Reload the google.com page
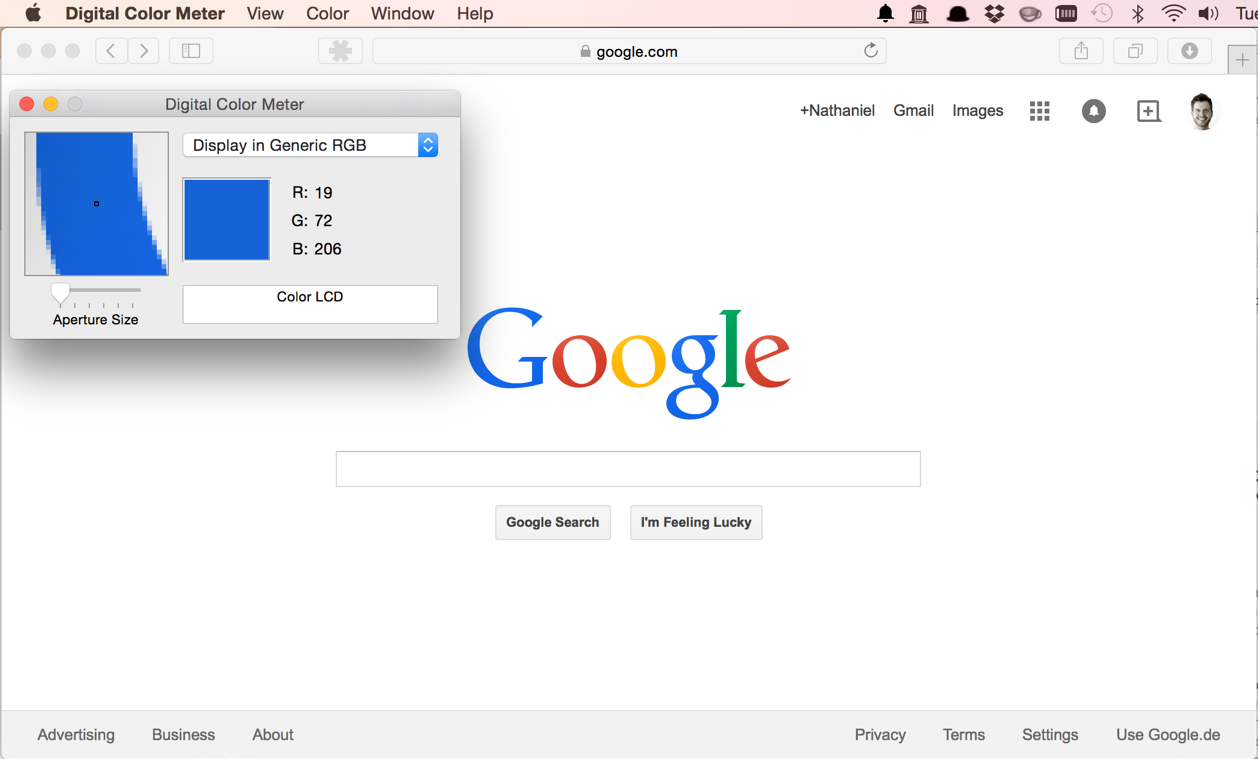 871,51
